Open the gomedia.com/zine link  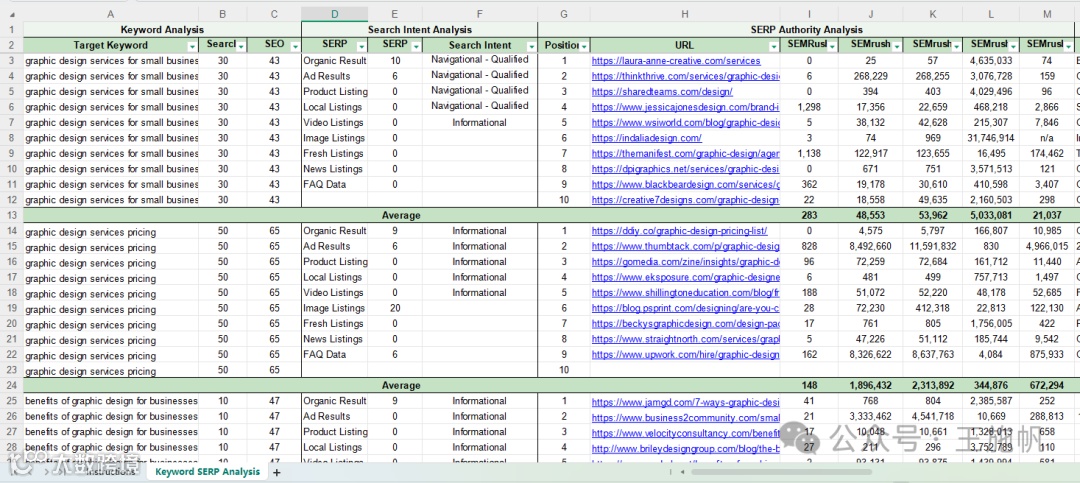click(685, 262)
